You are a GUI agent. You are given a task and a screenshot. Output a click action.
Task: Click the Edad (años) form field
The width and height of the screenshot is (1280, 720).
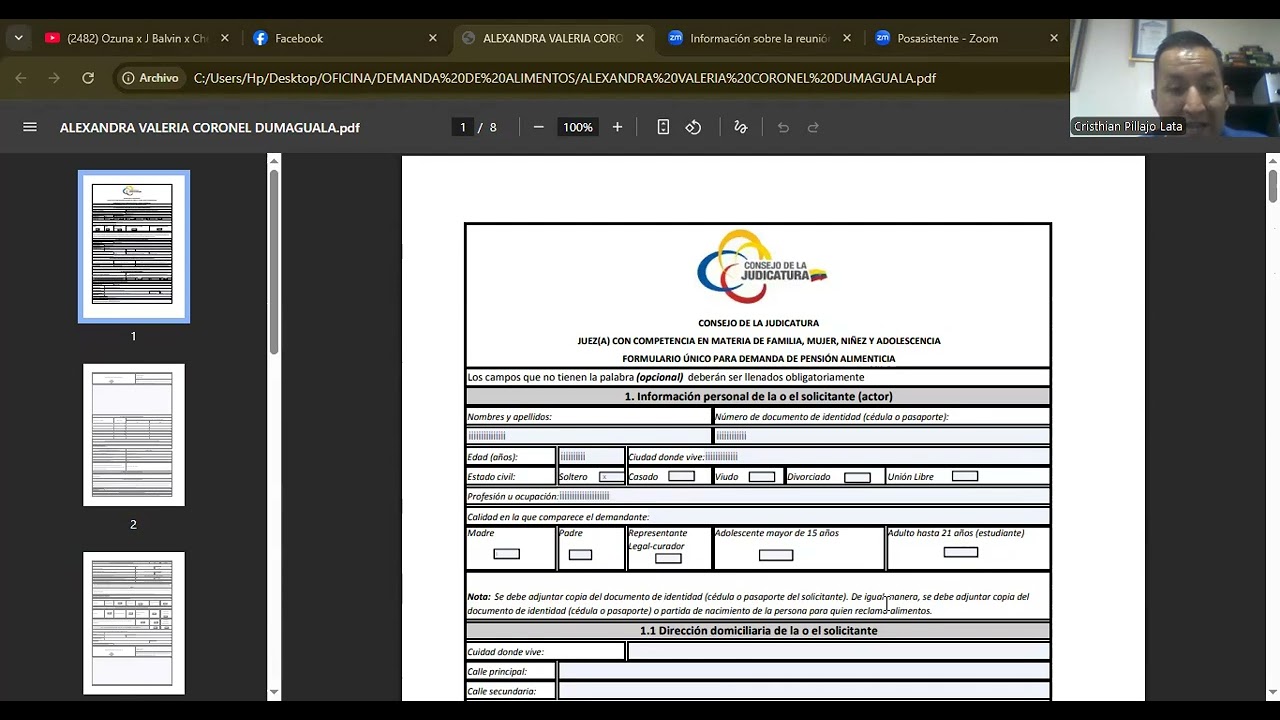click(591, 457)
